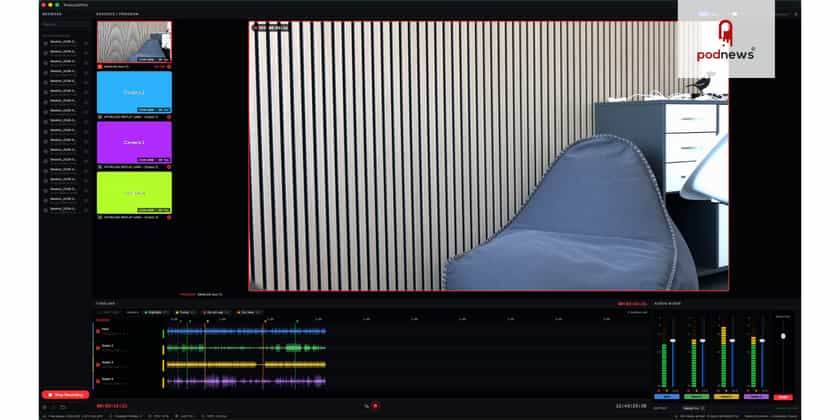This screenshot has height=420, width=840.
Task: Click the red circle icon under the blue Camera 2 thumbnail
Action: pyautogui.click(x=169, y=117)
